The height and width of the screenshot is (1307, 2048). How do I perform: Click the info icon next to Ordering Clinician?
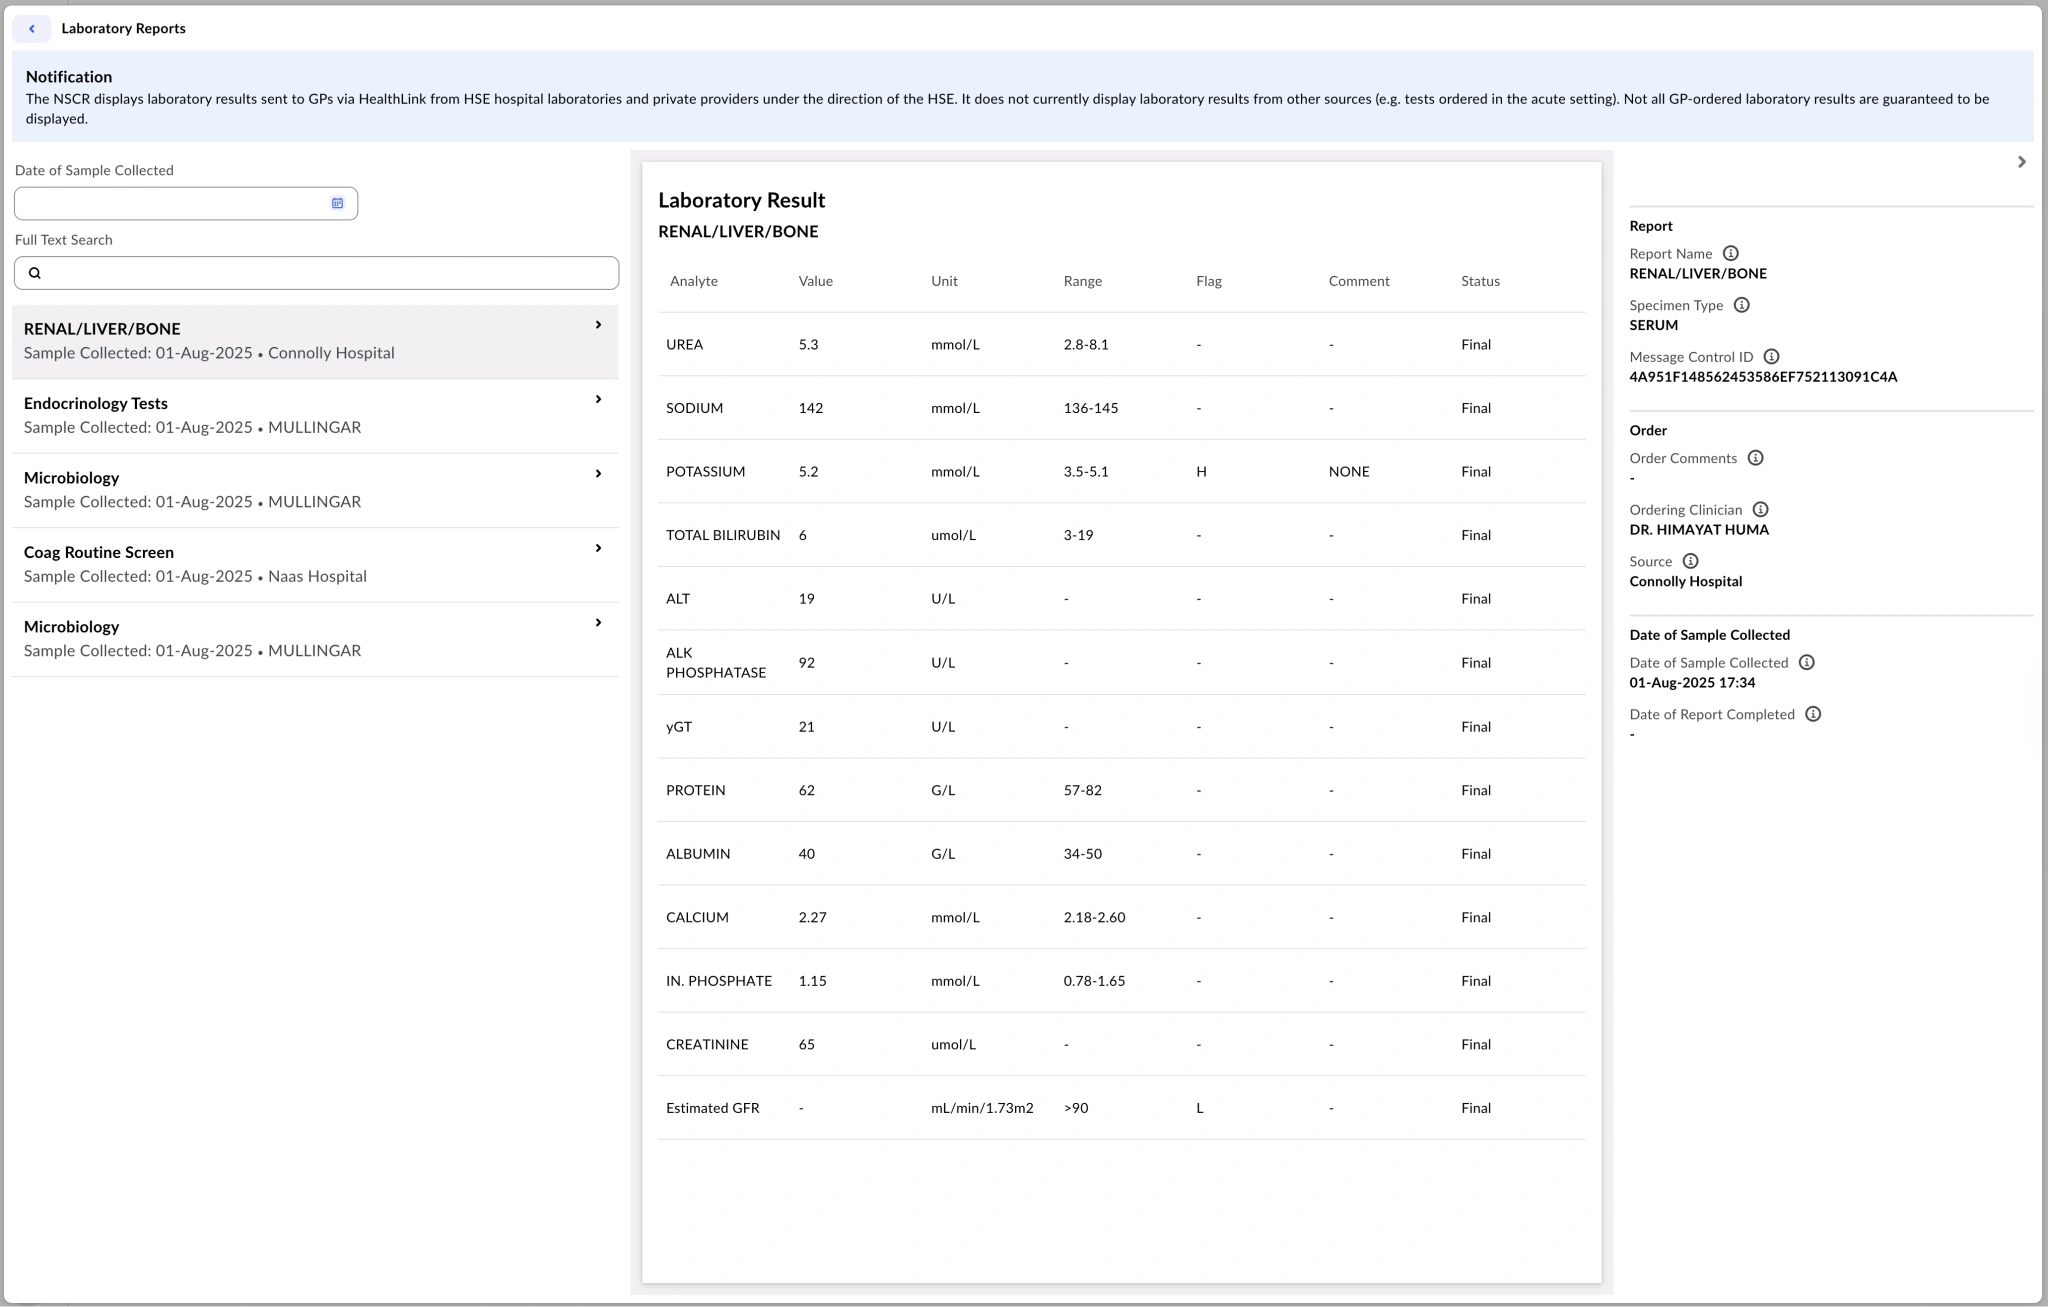(1761, 509)
